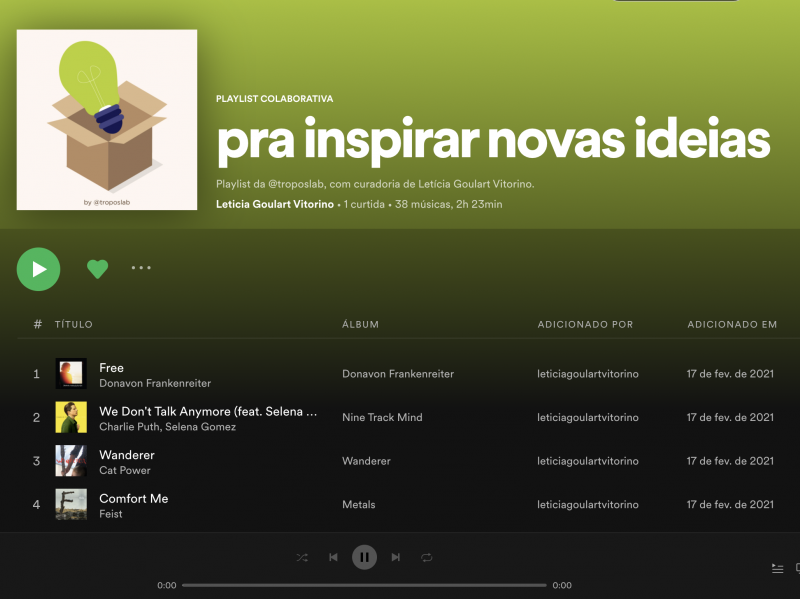Select the Free track album art
The image size is (800, 599).
click(x=71, y=373)
